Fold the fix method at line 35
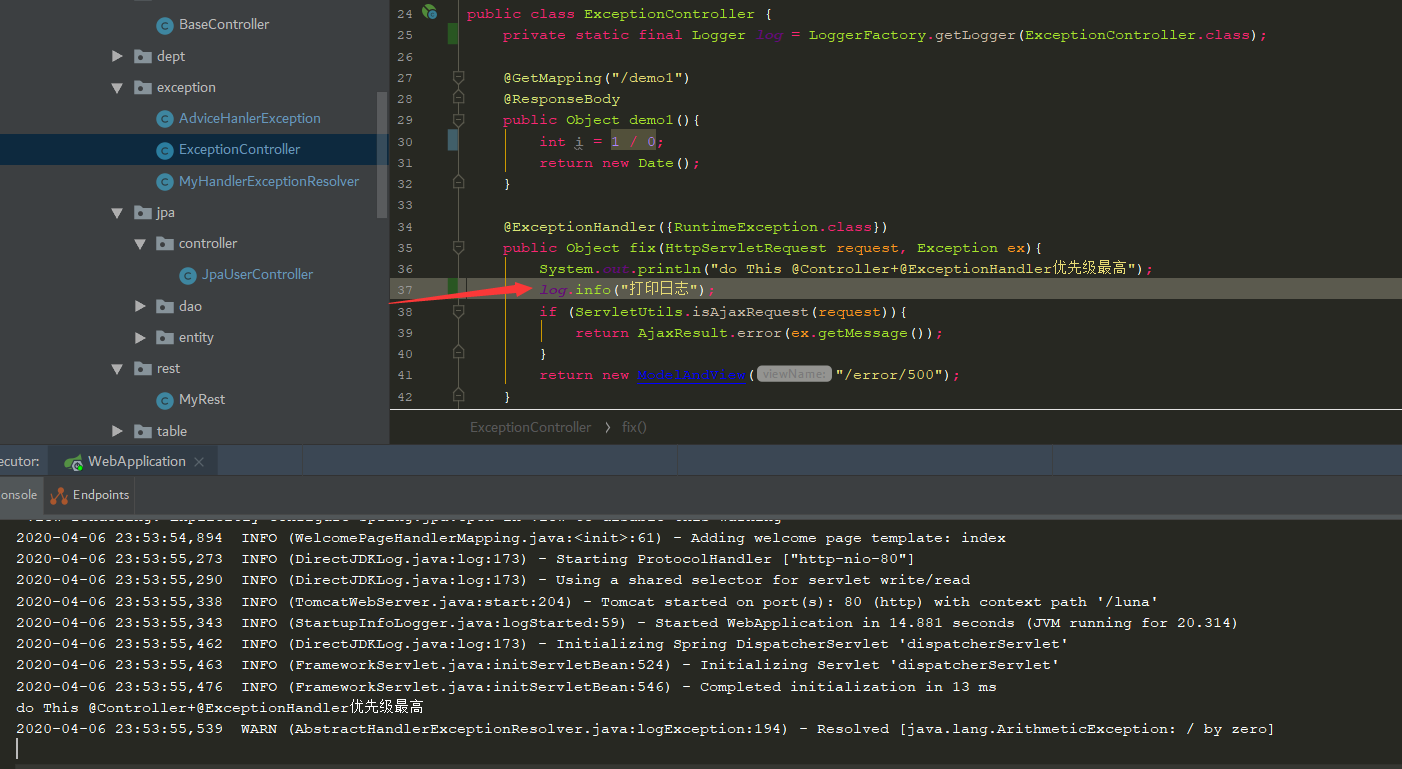This screenshot has height=769, width=1402. 458,247
